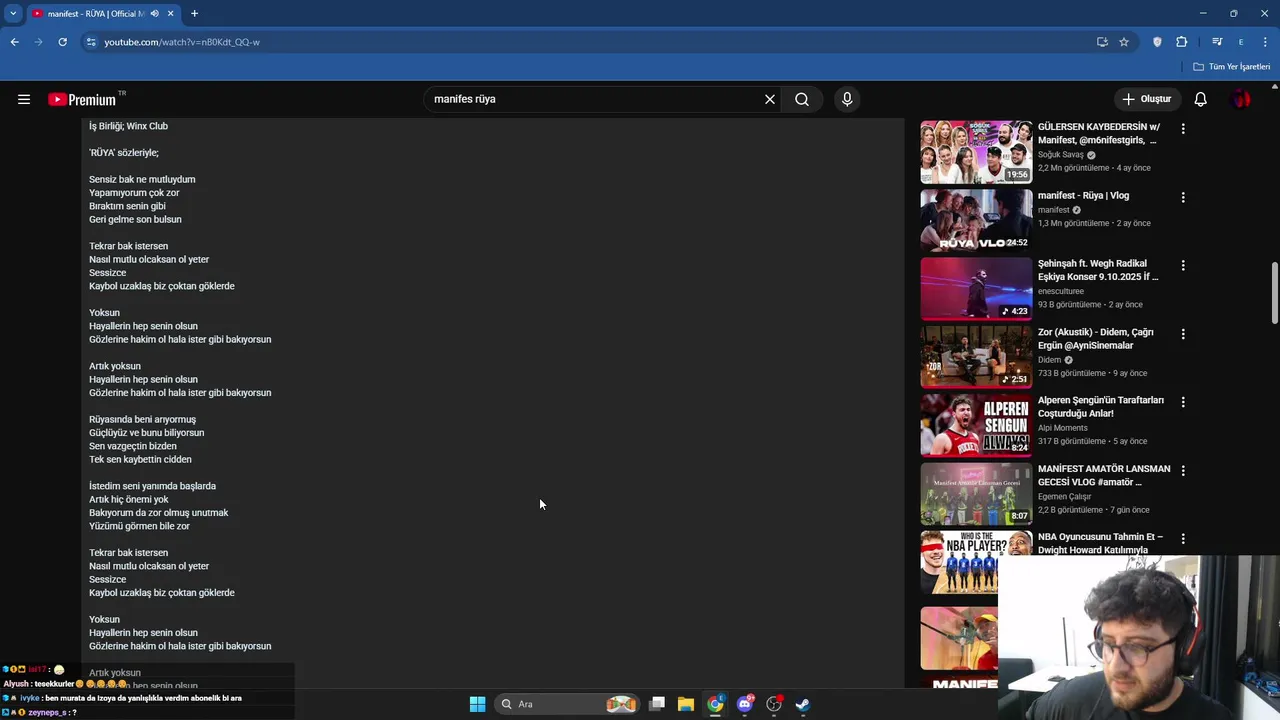The height and width of the screenshot is (720, 1280).
Task: Open the RÜYA VLOG thumbnail
Action: point(976,220)
